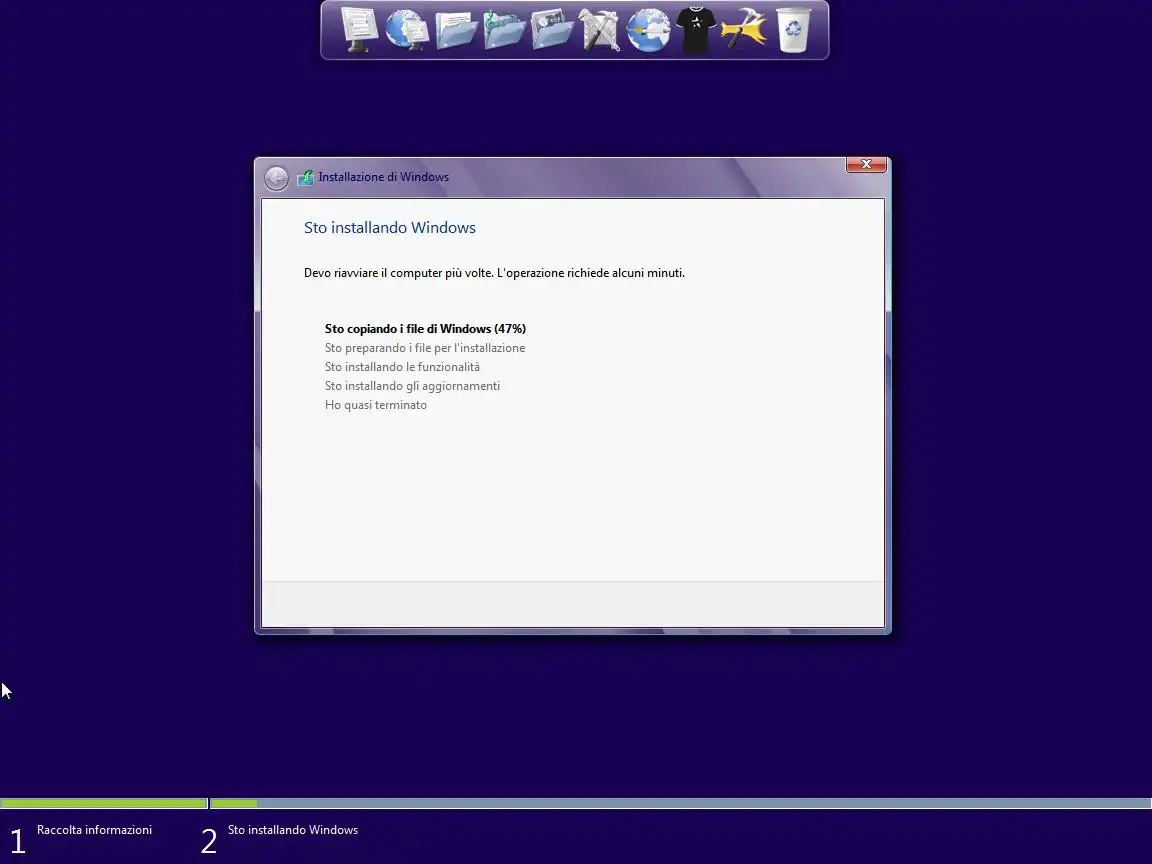The width and height of the screenshot is (1152, 864).
Task: Click the round back arrow in installer title bar
Action: click(276, 178)
